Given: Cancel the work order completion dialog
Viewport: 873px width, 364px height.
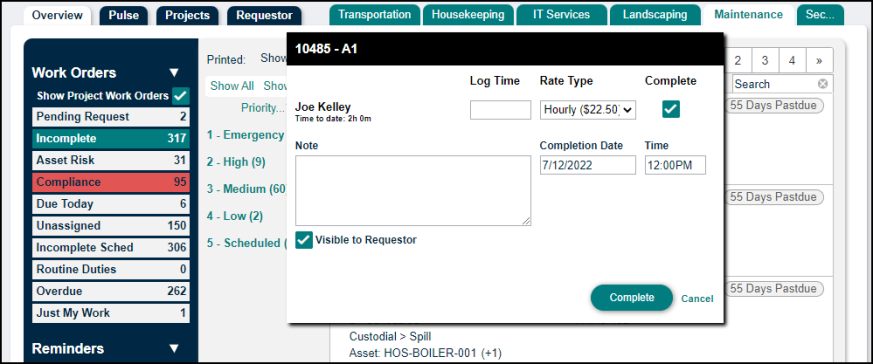Looking at the screenshot, I should pos(697,299).
